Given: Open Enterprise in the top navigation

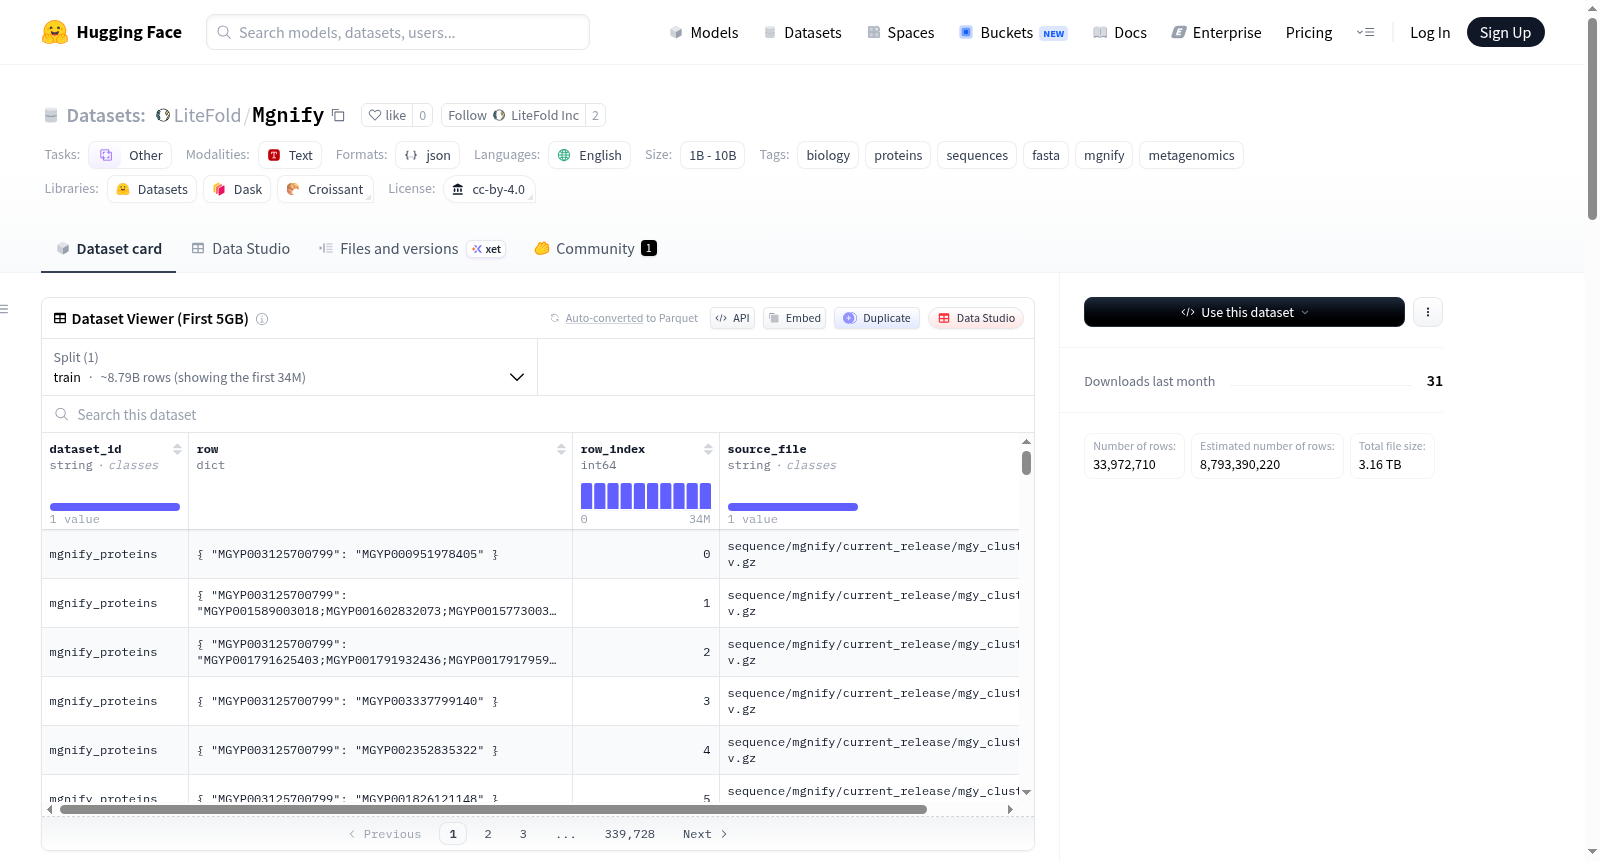Looking at the screenshot, I should (1216, 32).
